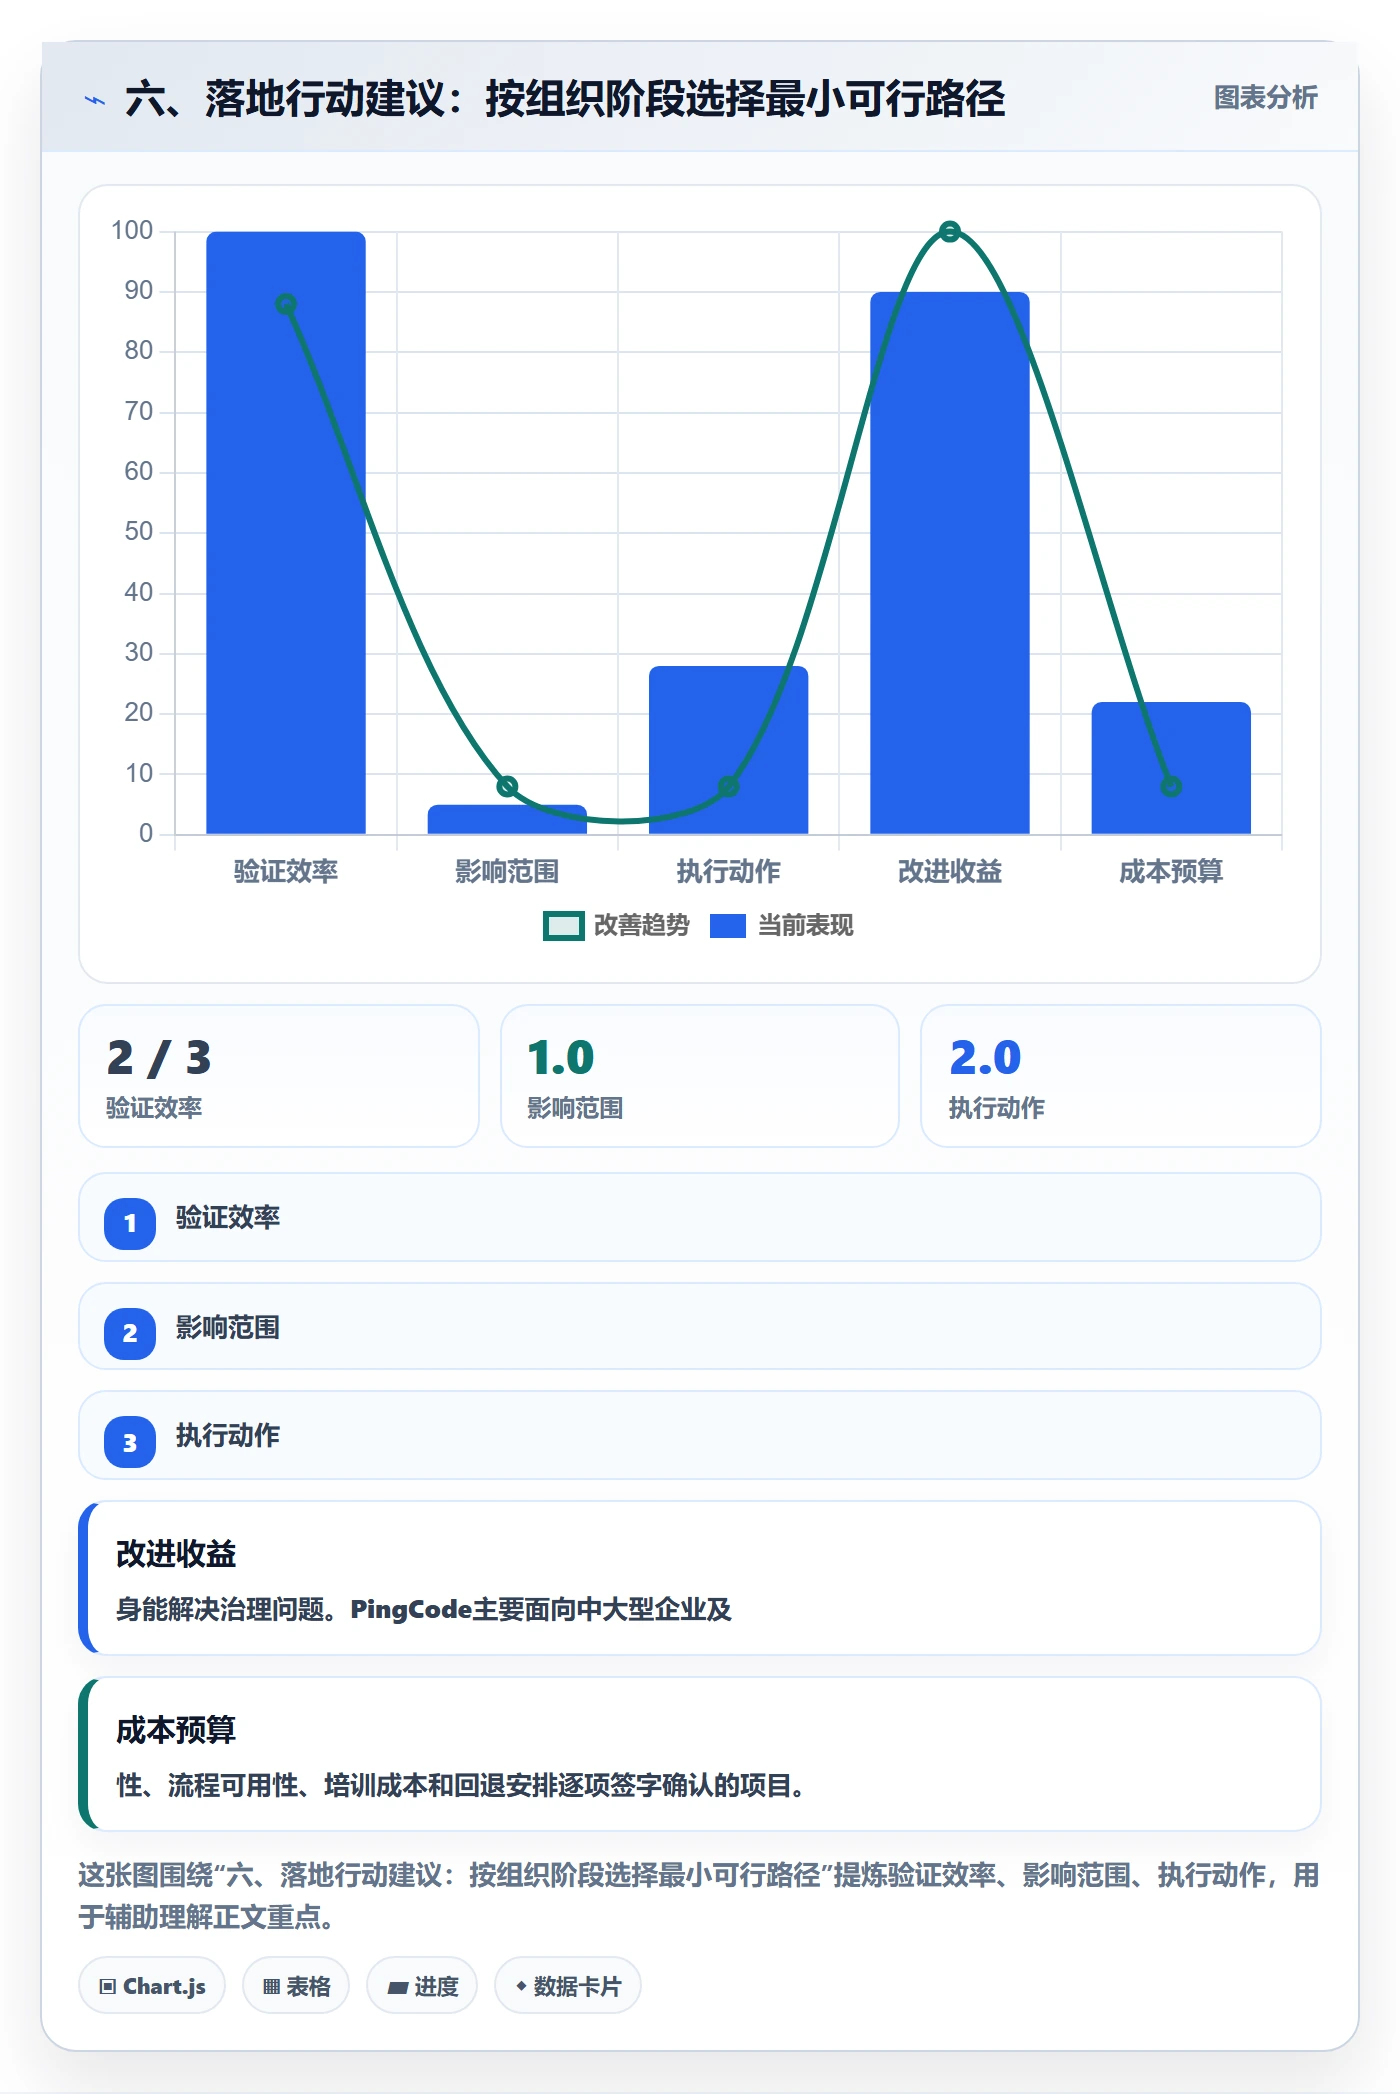1400x2094 pixels.
Task: Click the 2 / 3 验证效率 stat card
Action: click(x=279, y=1076)
